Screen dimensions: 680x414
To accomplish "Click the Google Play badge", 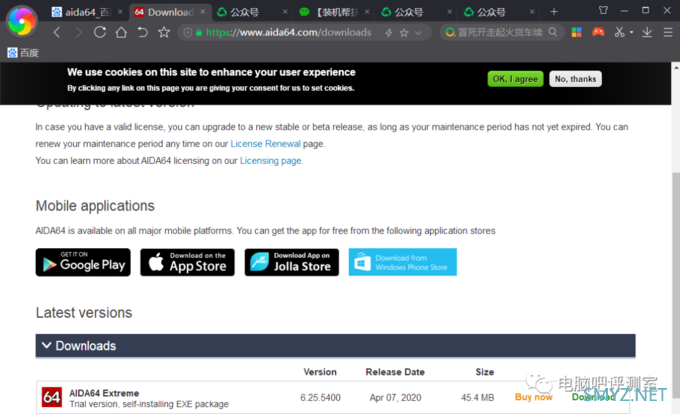I will (83, 262).
